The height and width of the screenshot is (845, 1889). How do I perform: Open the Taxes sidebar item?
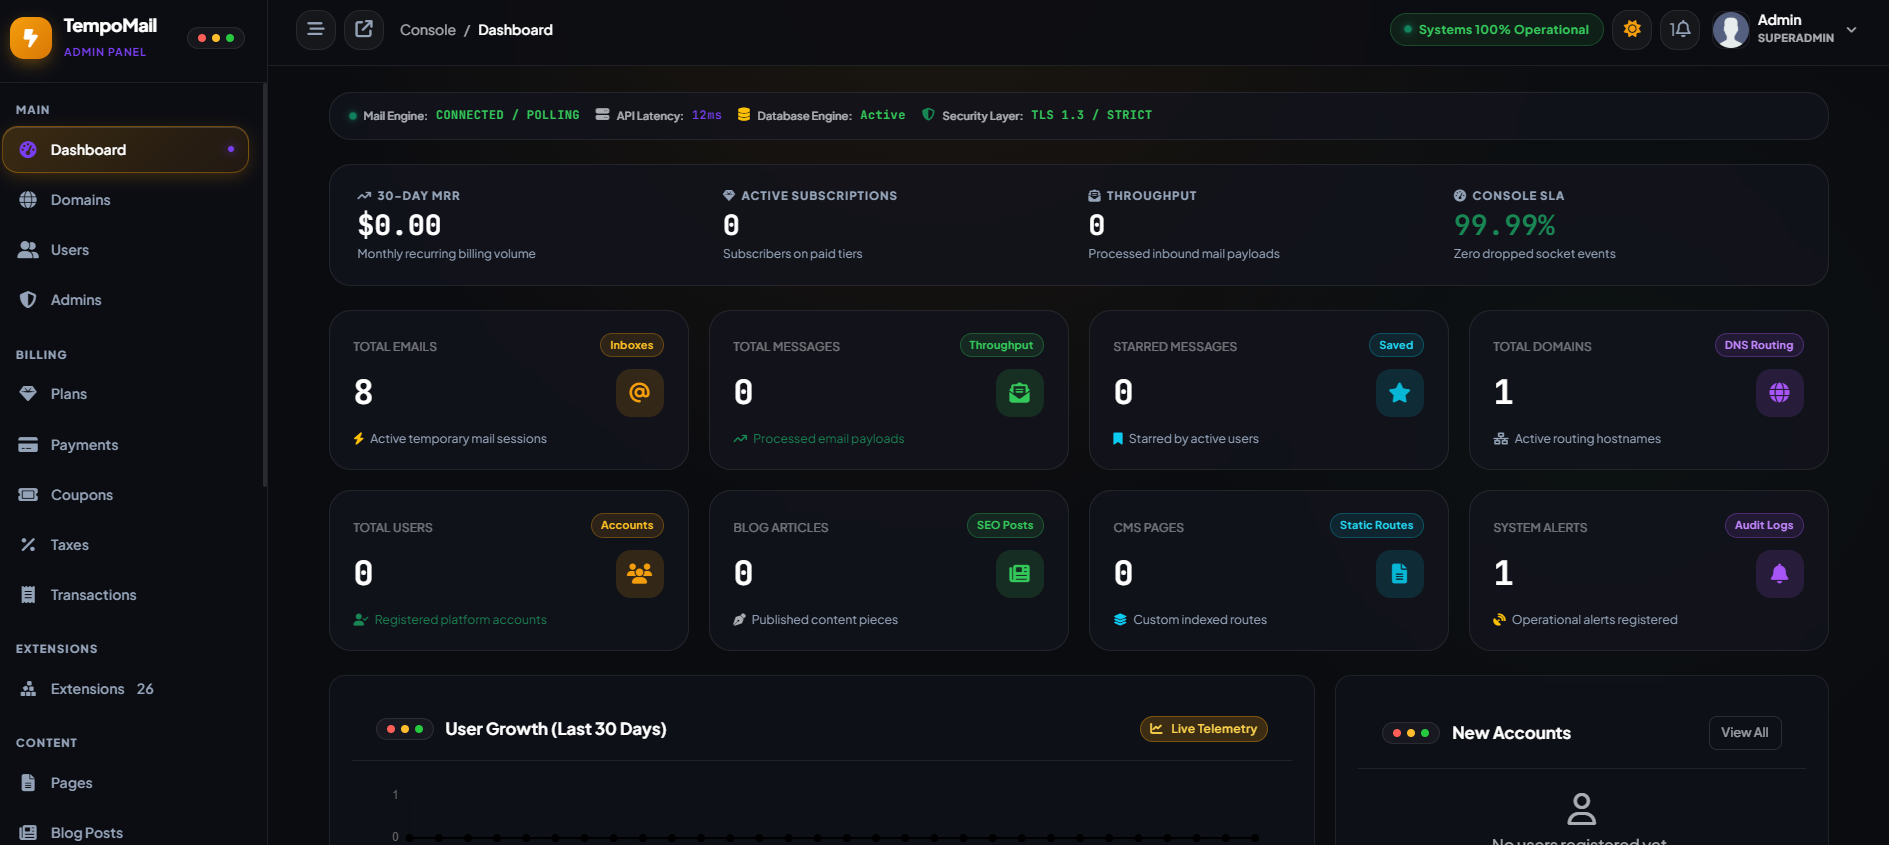point(125,545)
